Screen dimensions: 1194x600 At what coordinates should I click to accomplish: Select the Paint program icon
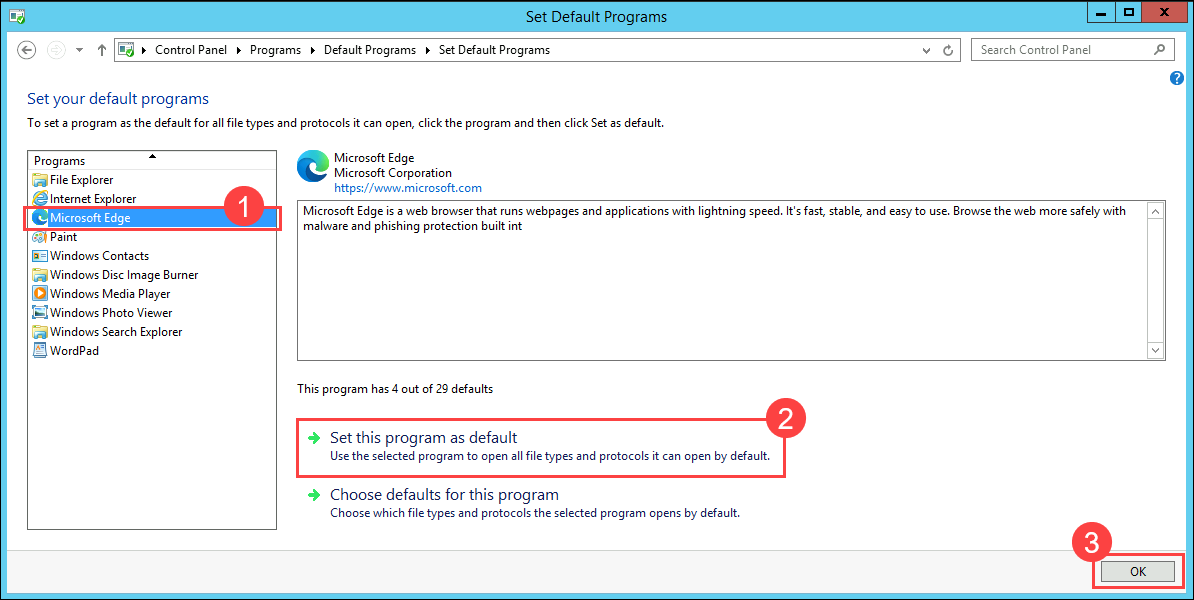coord(41,237)
